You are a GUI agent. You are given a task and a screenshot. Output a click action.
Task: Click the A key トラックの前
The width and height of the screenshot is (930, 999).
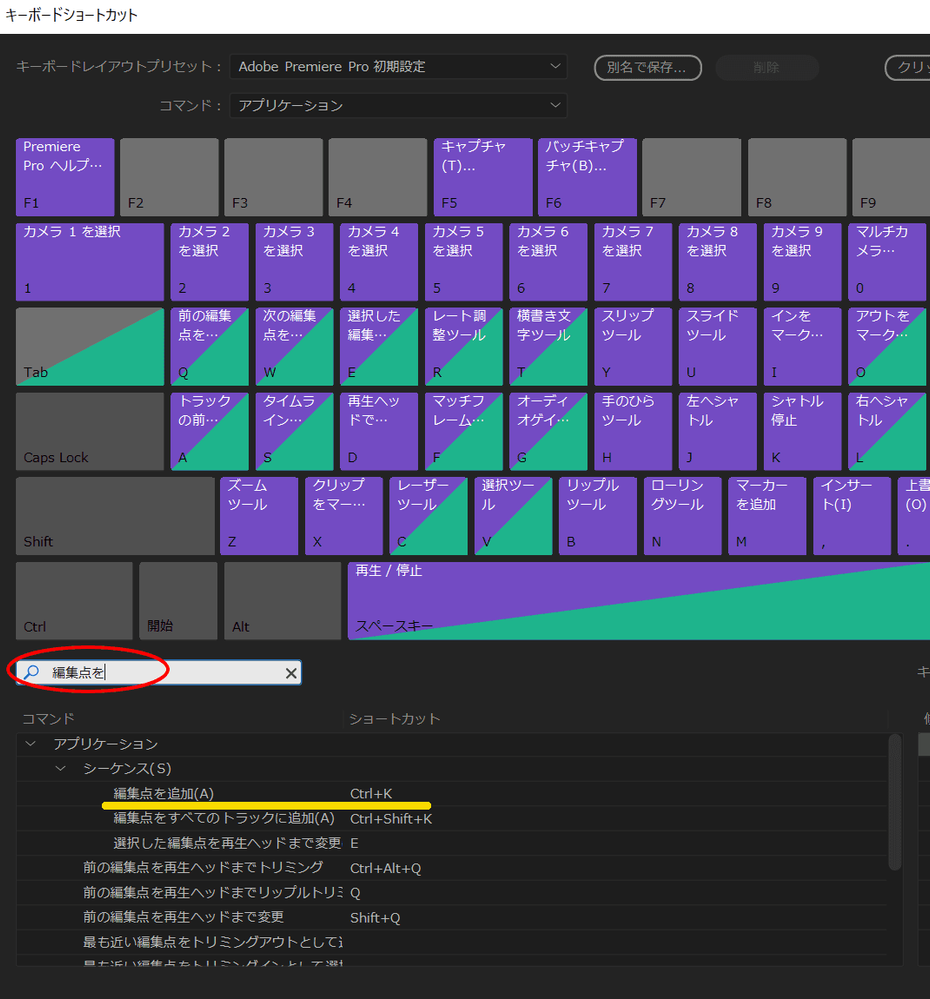(x=210, y=431)
